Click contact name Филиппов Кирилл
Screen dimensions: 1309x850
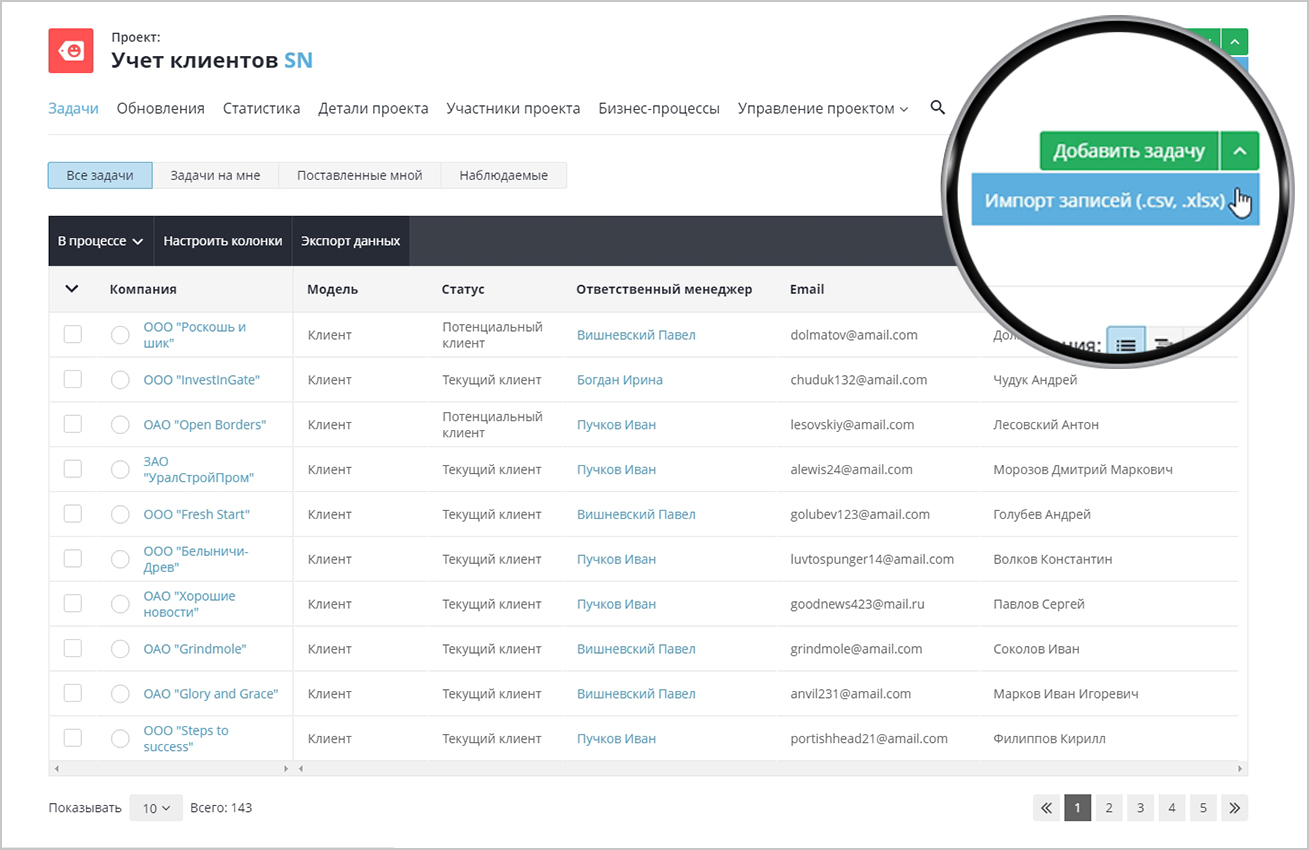pyautogui.click(x=1050, y=738)
